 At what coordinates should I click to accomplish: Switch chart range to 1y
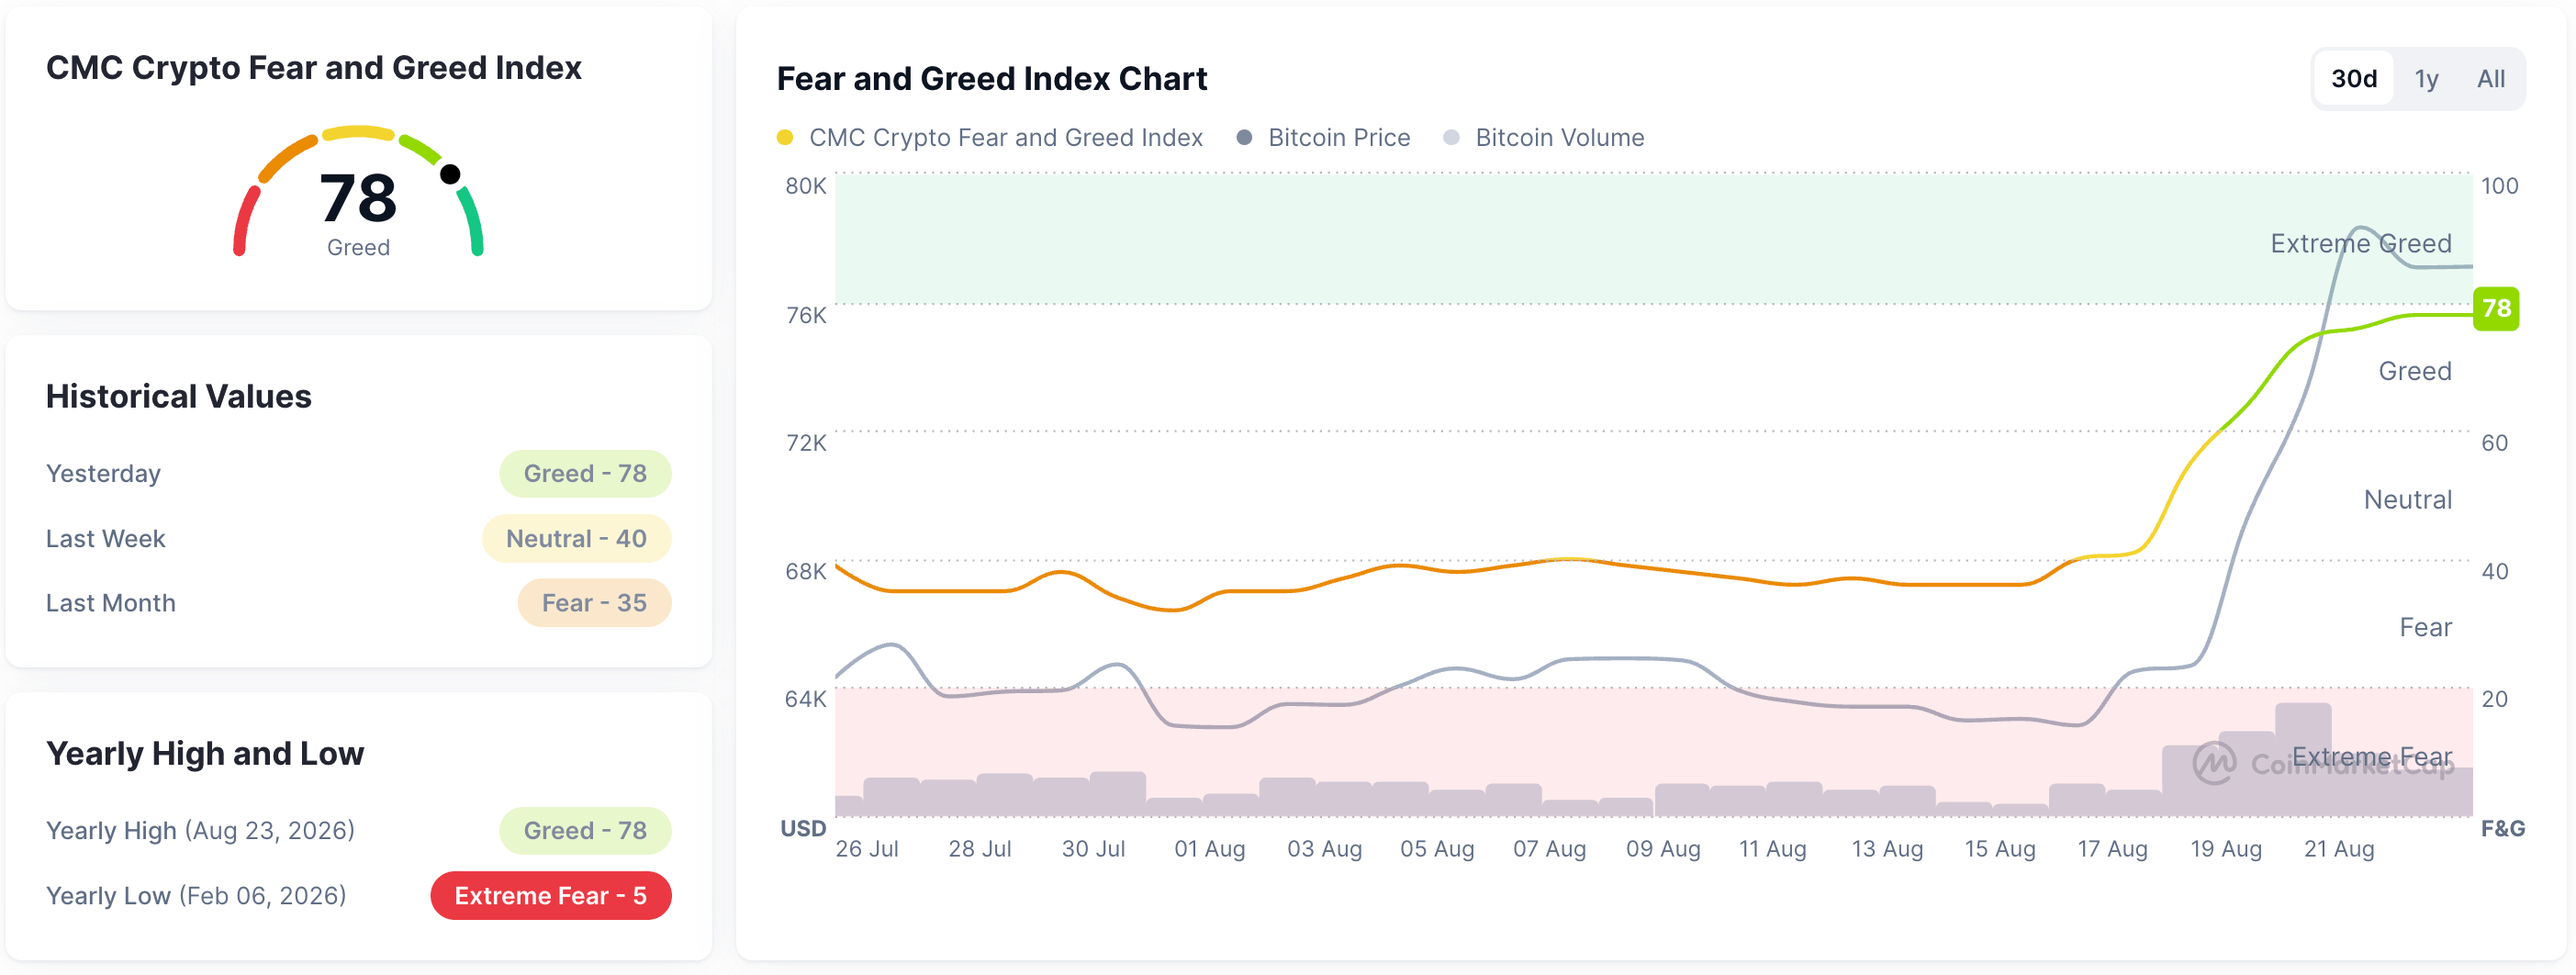(x=2426, y=79)
